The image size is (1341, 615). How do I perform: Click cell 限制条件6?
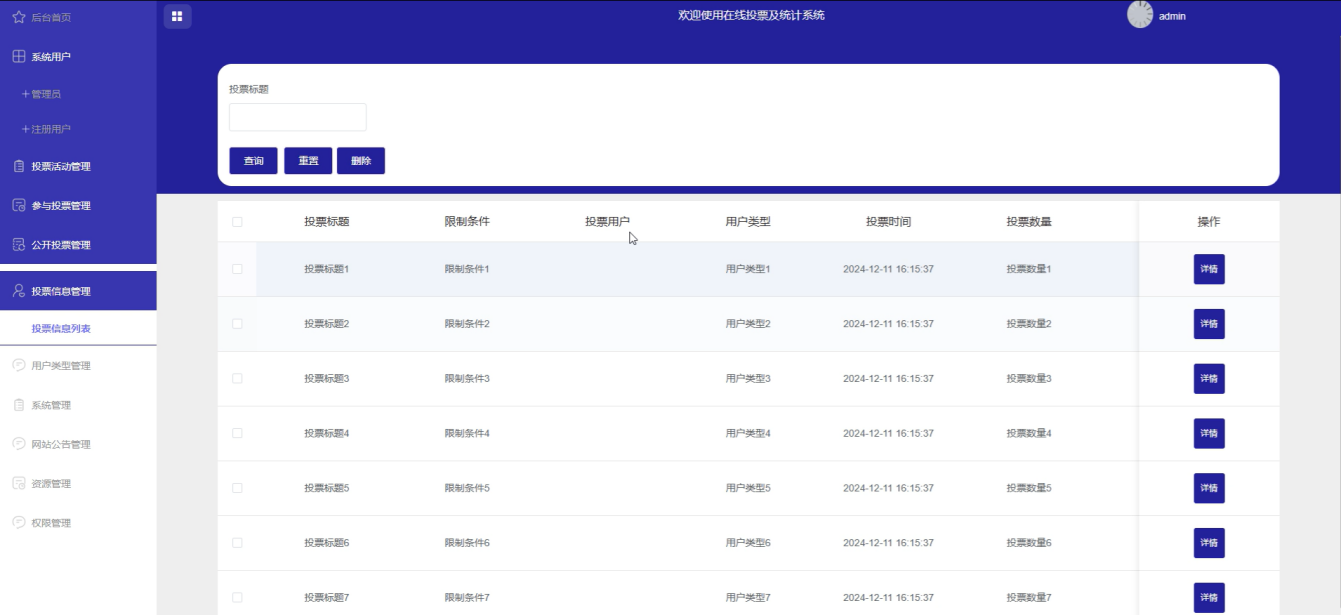tap(467, 542)
